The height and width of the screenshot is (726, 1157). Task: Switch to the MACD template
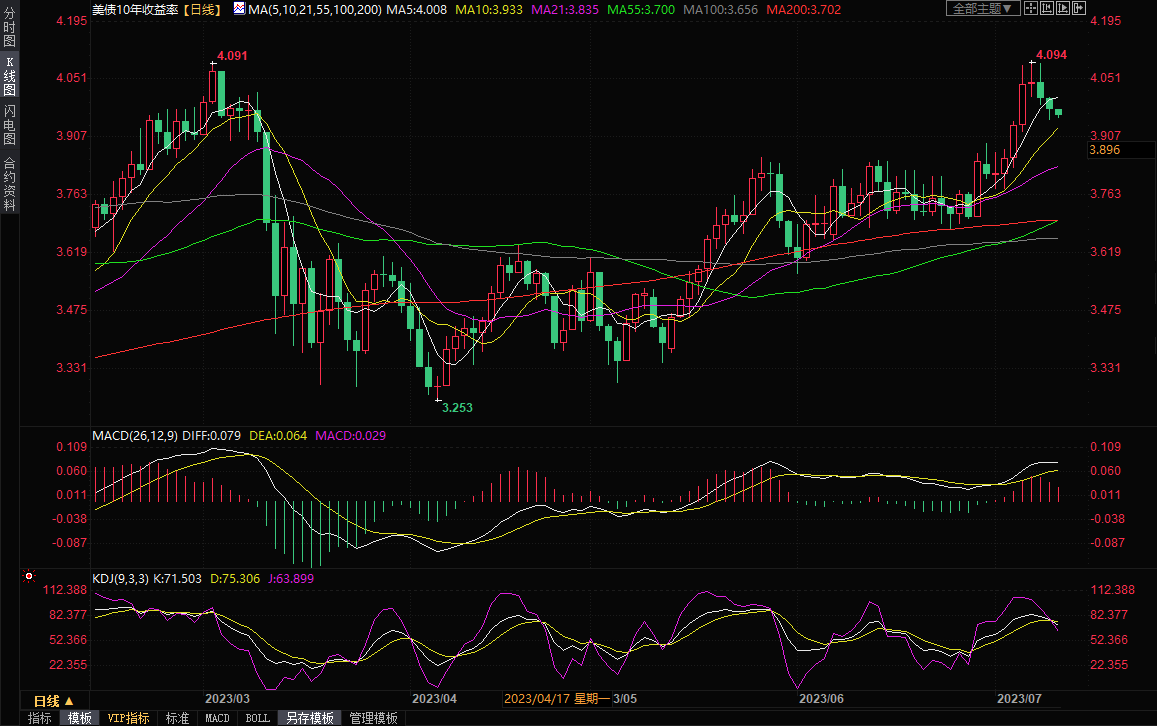coord(217,718)
